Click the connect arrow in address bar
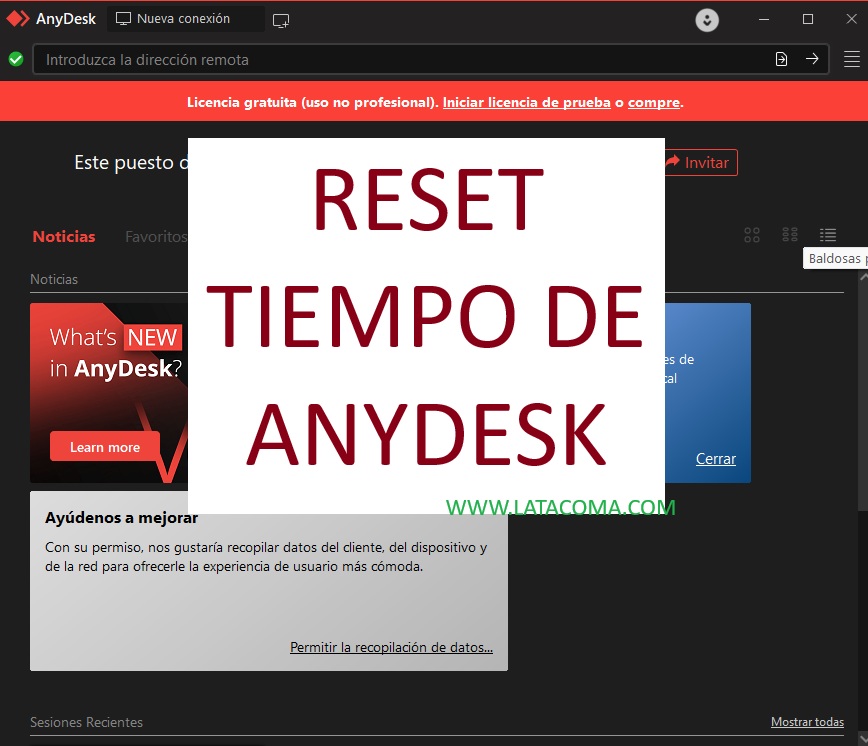868x746 pixels. coord(812,59)
